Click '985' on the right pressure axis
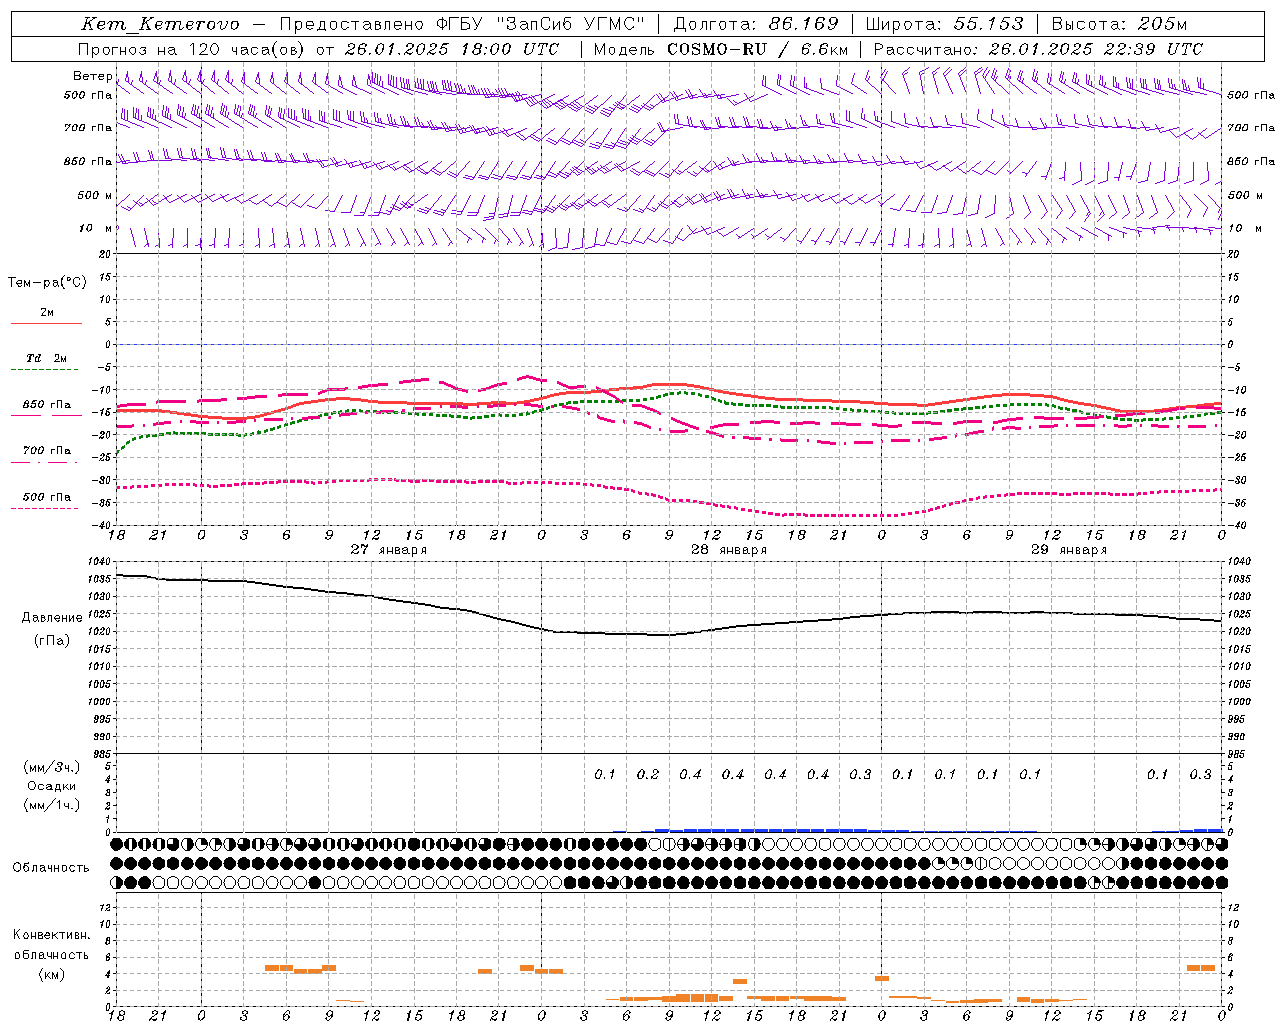 click(1239, 754)
